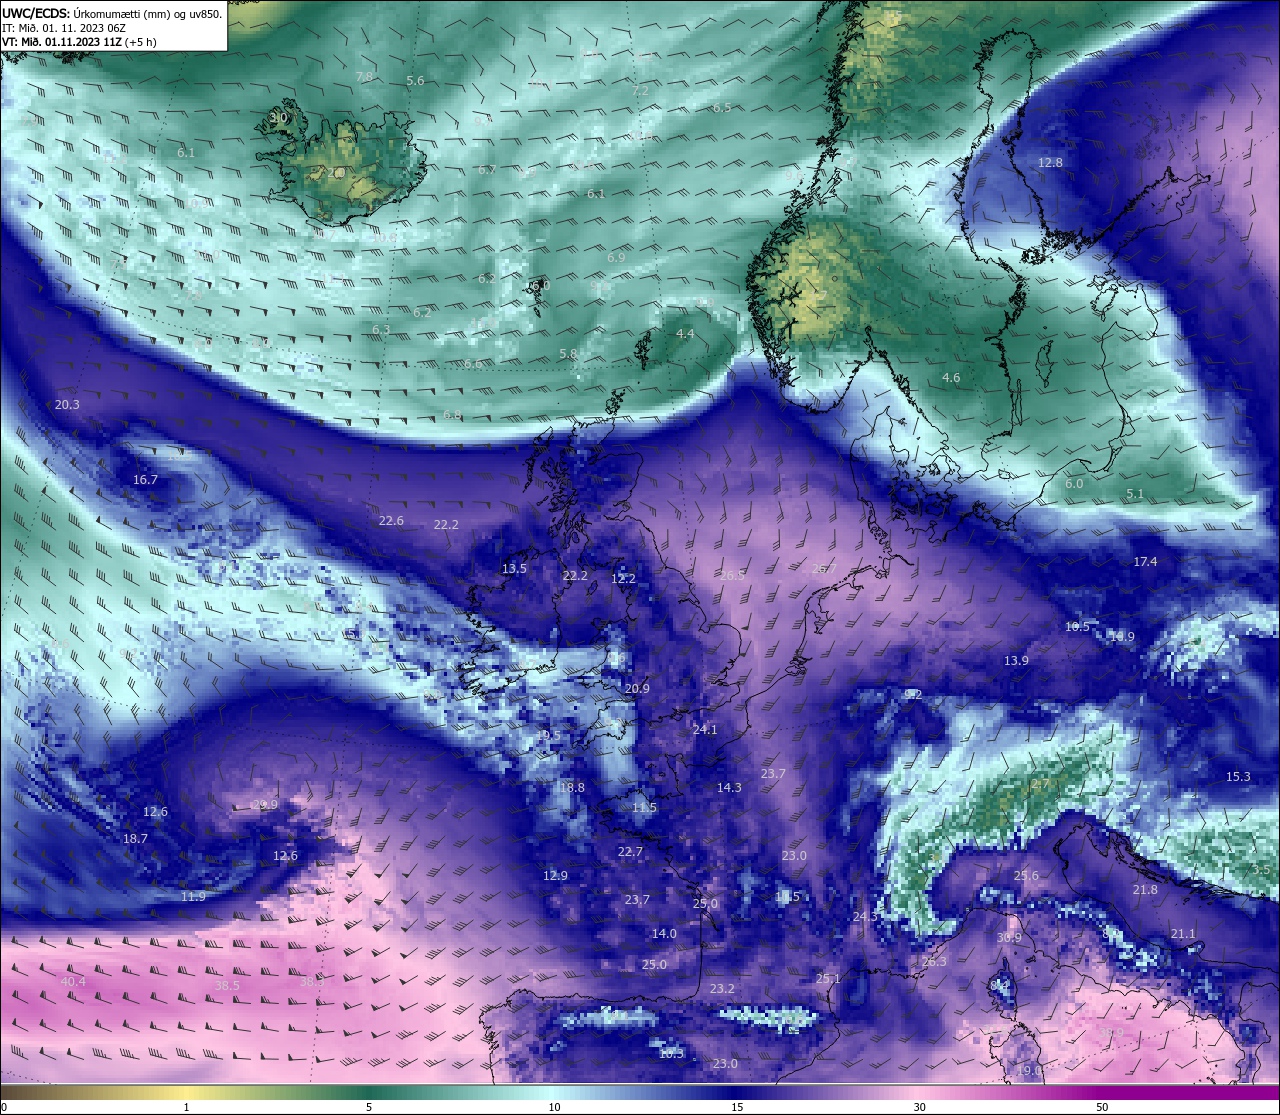Screen dimensions: 1280x1115
Task: Click the 13.9 value on the map
Action: 1016,661
